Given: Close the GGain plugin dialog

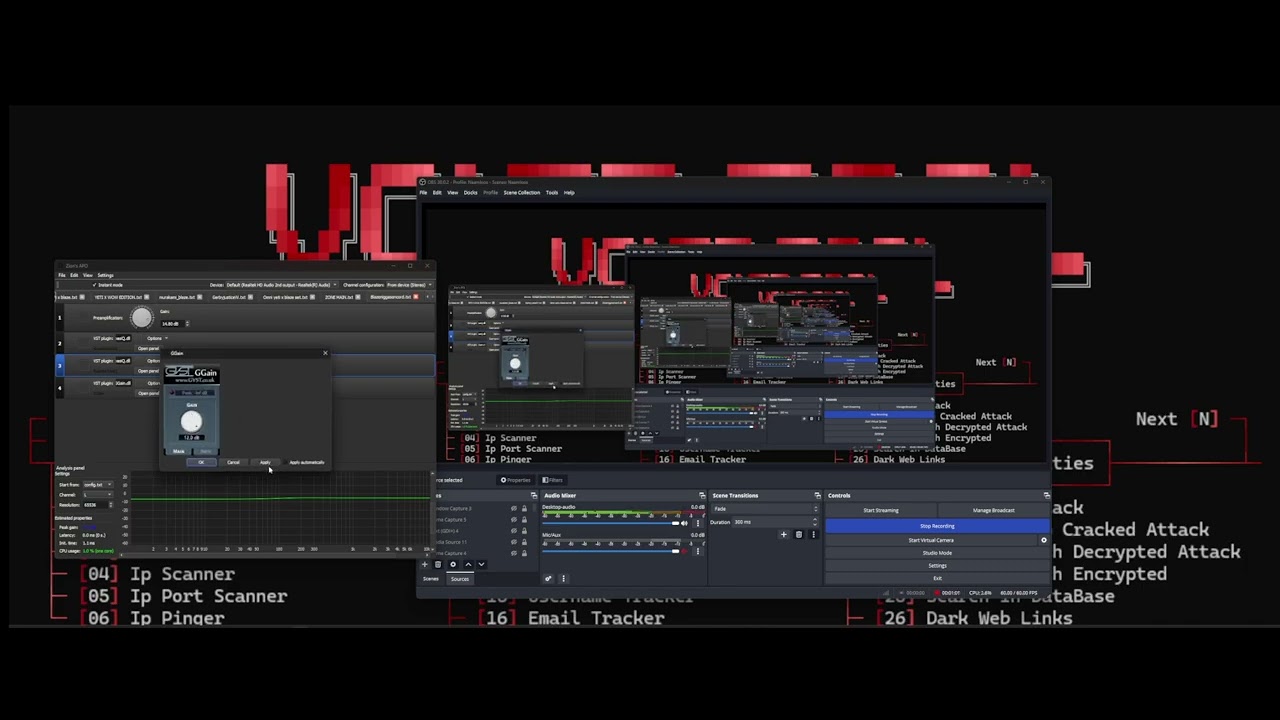Looking at the screenshot, I should [x=325, y=353].
